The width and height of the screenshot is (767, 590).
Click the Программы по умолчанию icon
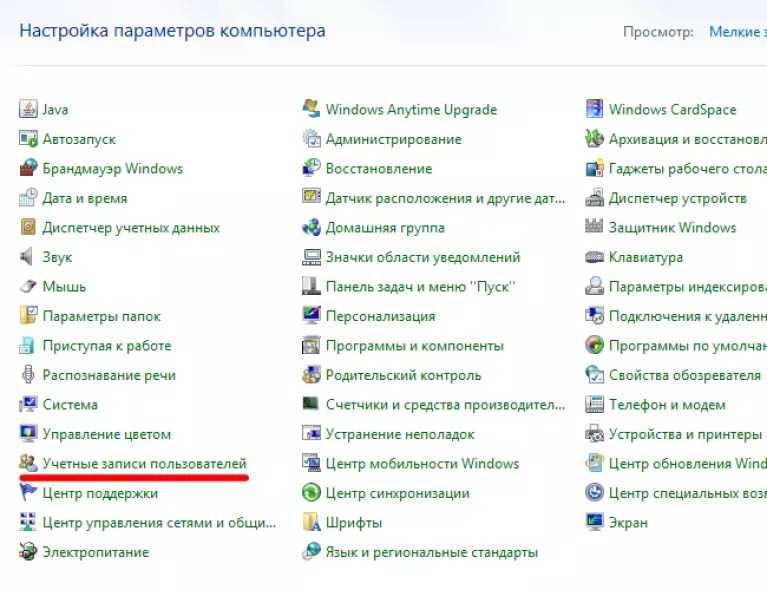click(594, 345)
